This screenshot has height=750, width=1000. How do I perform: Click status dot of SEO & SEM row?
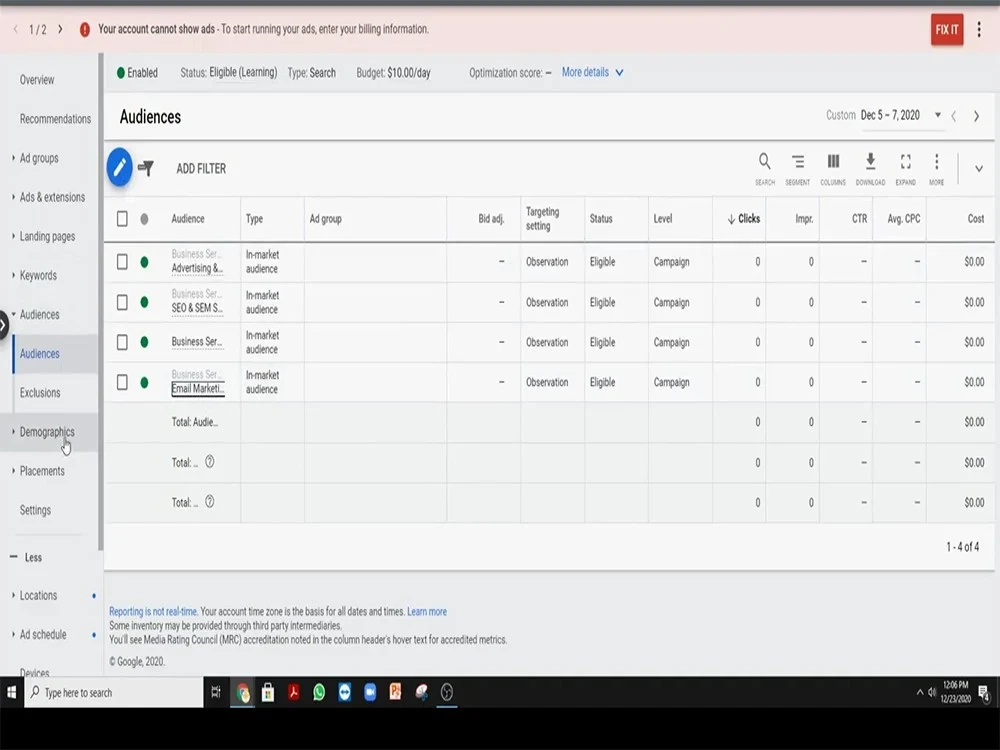click(145, 302)
